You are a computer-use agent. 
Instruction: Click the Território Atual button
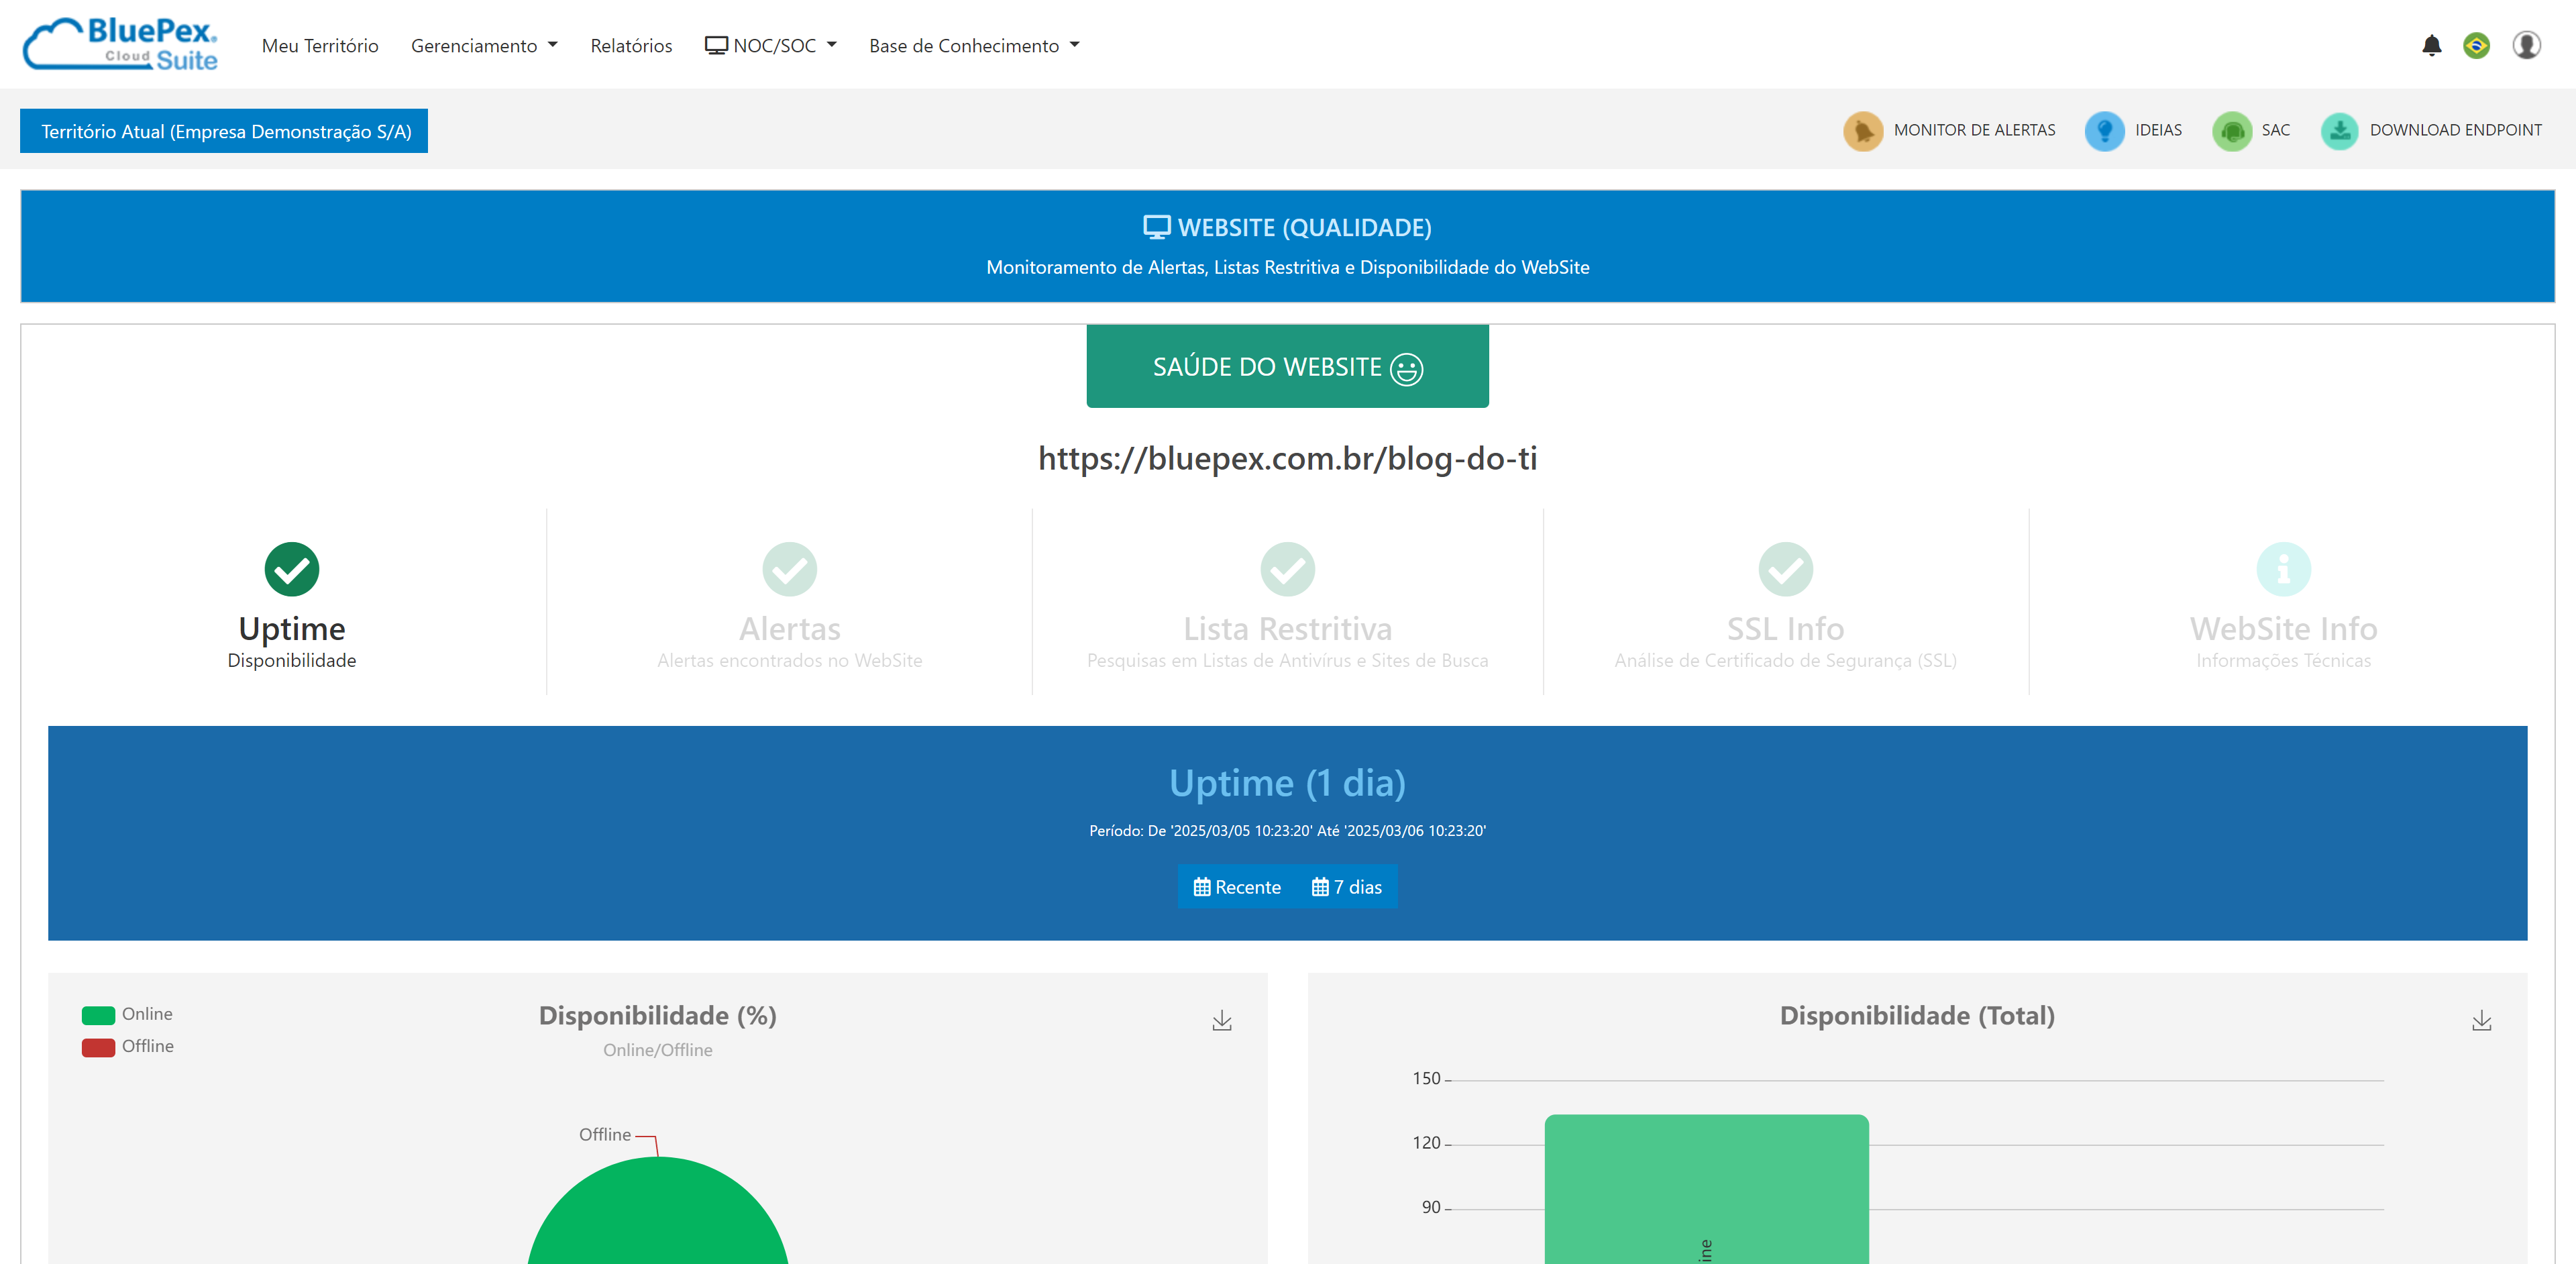coord(224,131)
